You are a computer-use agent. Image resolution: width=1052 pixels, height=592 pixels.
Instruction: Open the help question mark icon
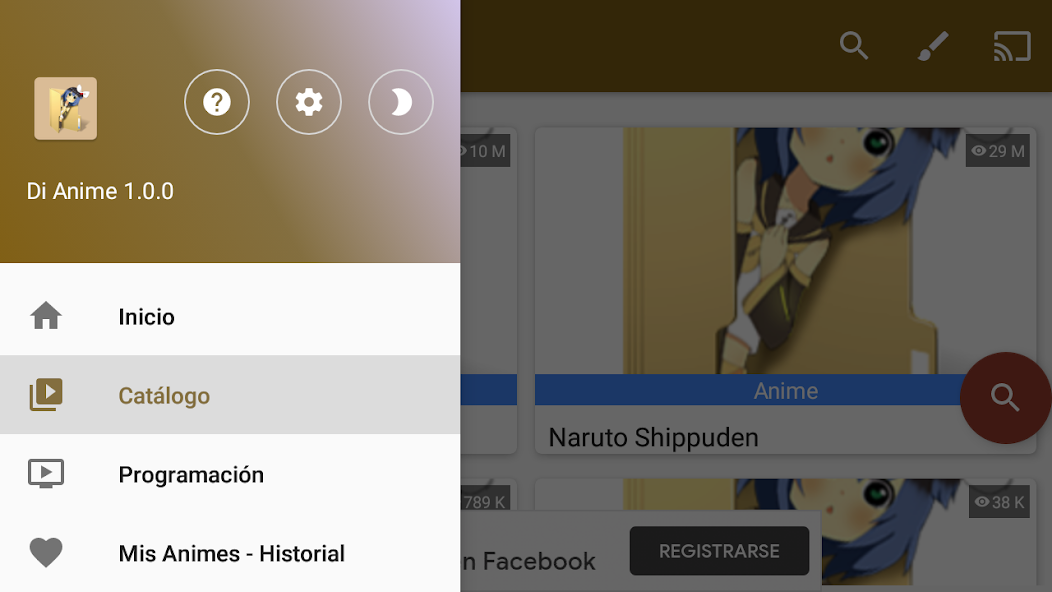tap(217, 102)
